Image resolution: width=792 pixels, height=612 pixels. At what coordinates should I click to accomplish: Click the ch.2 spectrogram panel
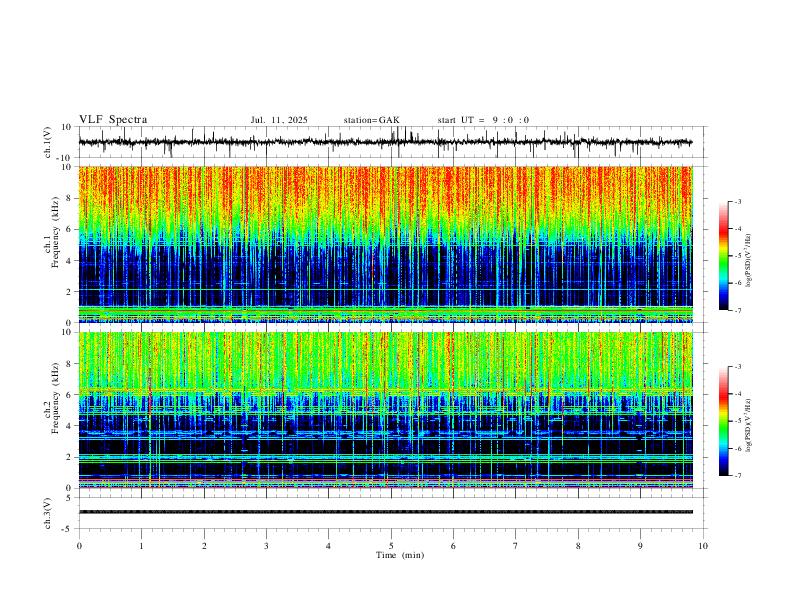385,410
